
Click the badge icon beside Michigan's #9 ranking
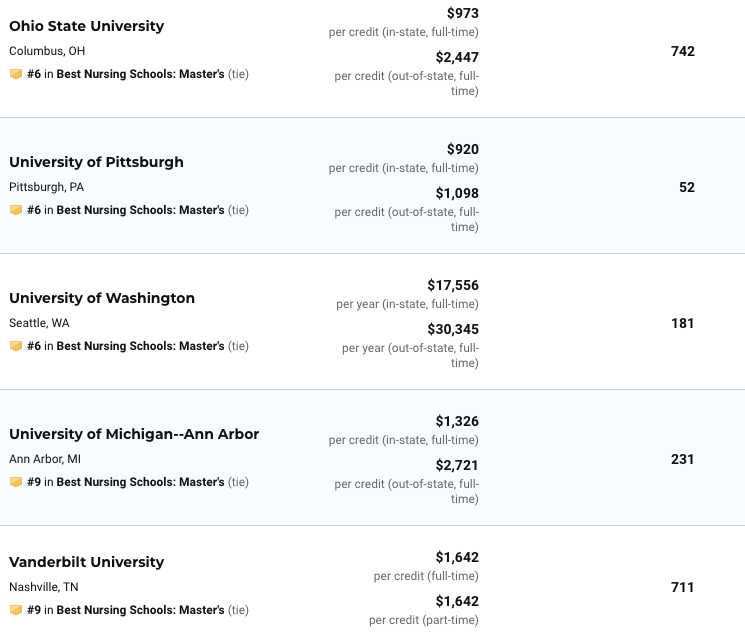tap(16, 482)
